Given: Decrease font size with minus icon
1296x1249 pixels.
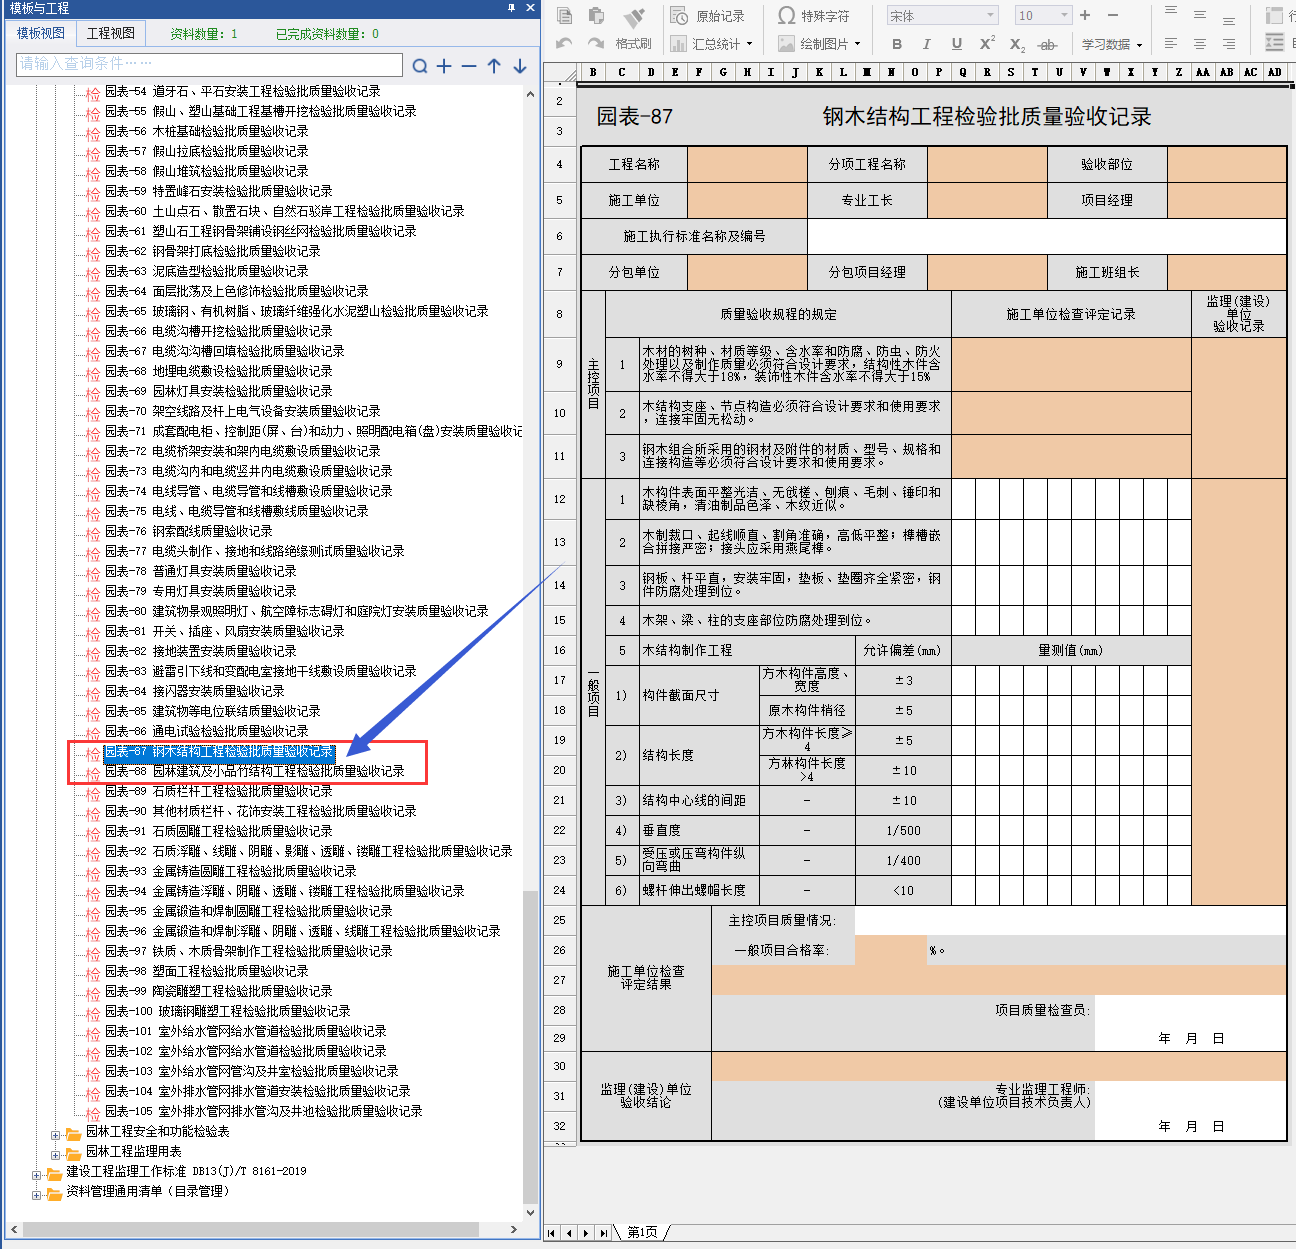Looking at the screenshot, I should point(1113,15).
